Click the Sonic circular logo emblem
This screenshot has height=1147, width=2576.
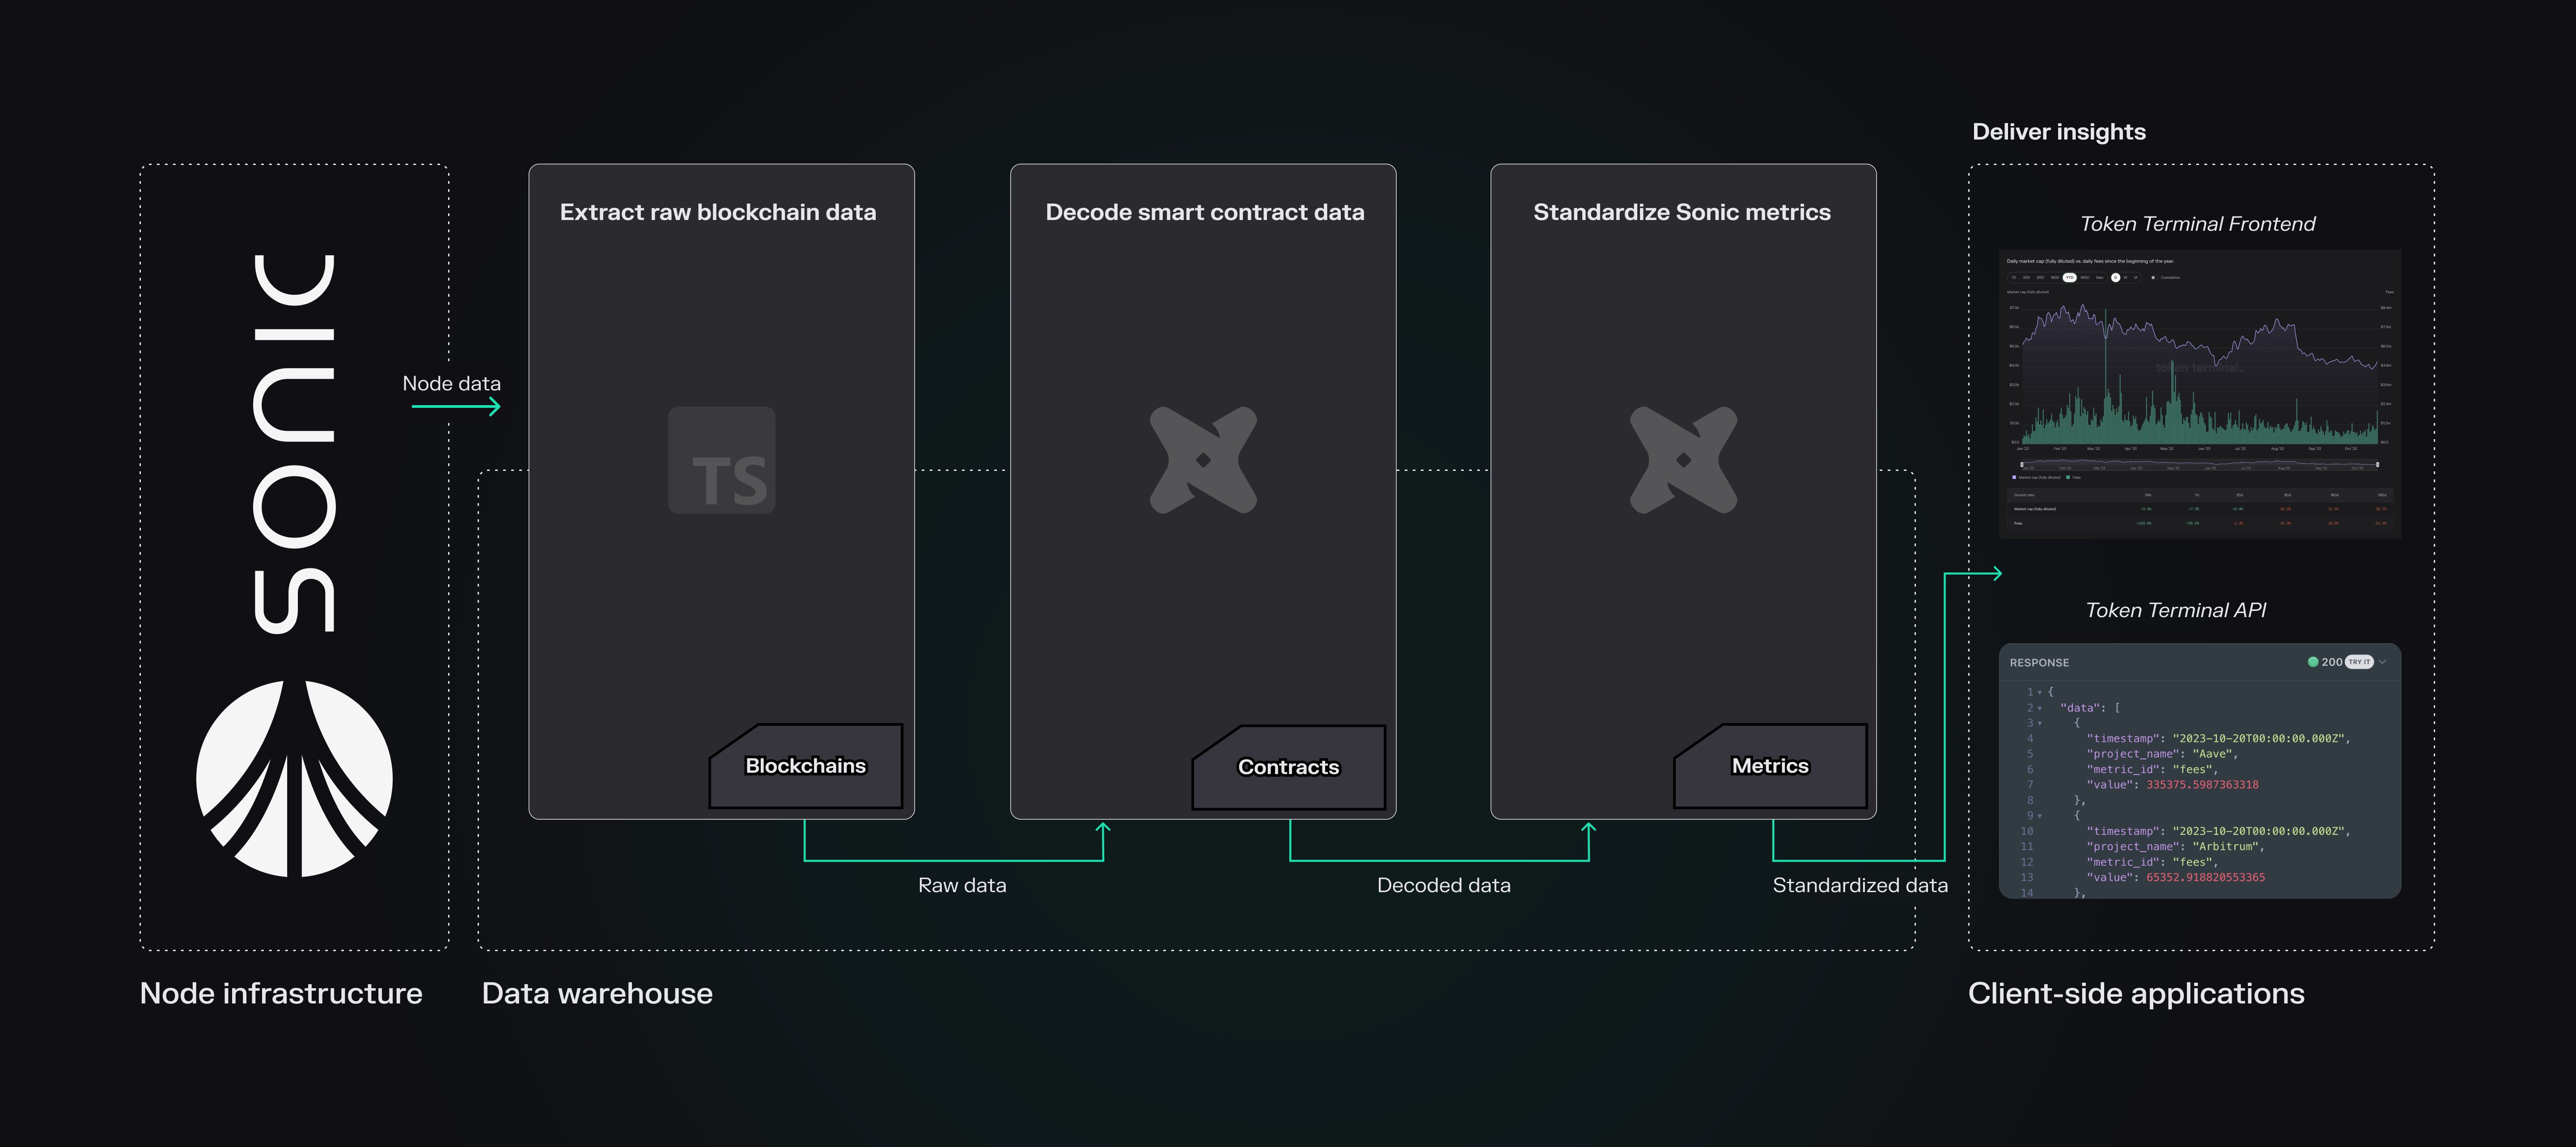click(294, 779)
